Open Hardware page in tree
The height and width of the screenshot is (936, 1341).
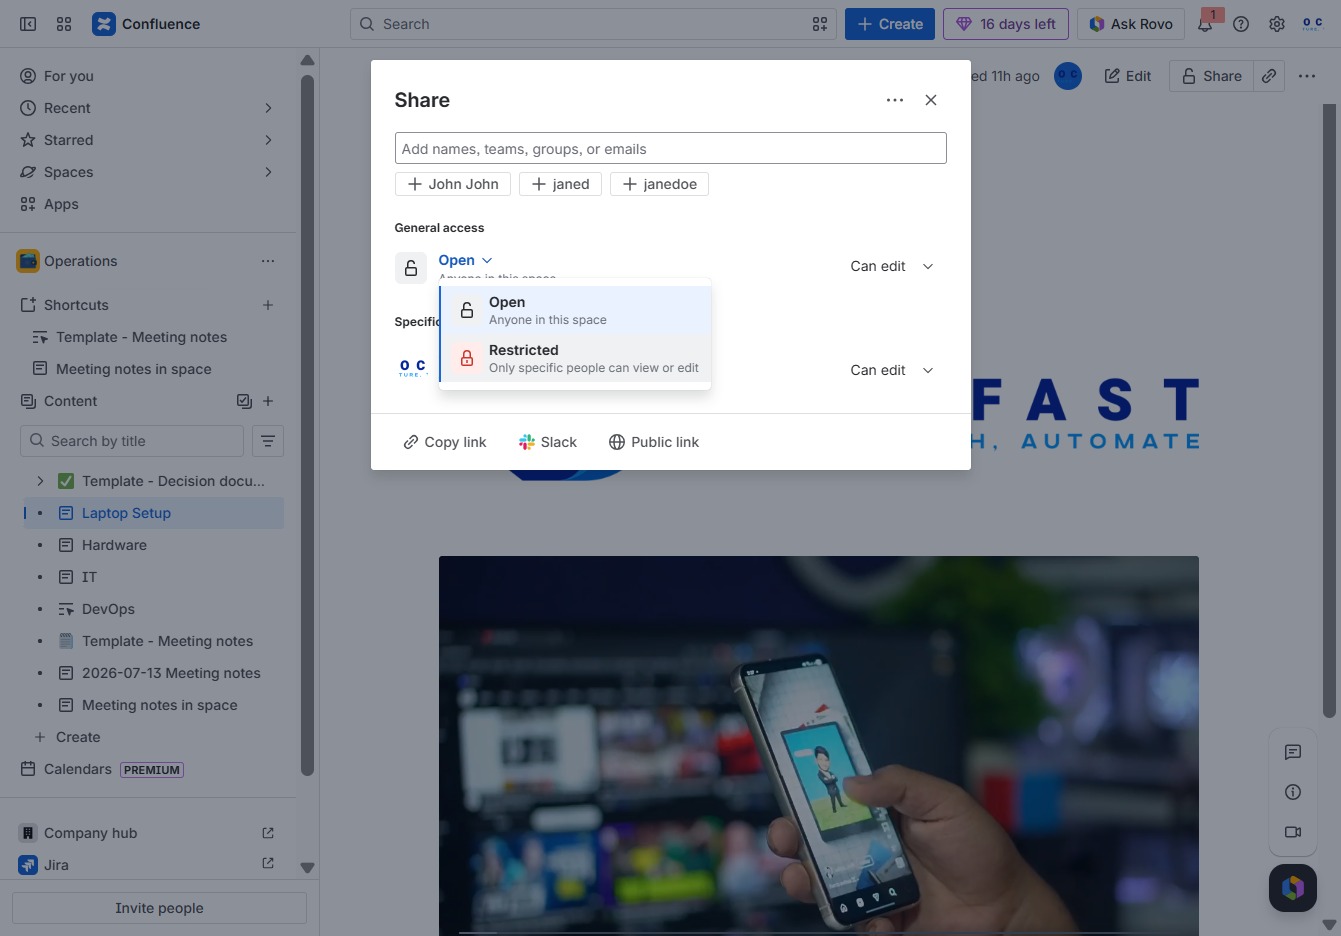click(114, 545)
